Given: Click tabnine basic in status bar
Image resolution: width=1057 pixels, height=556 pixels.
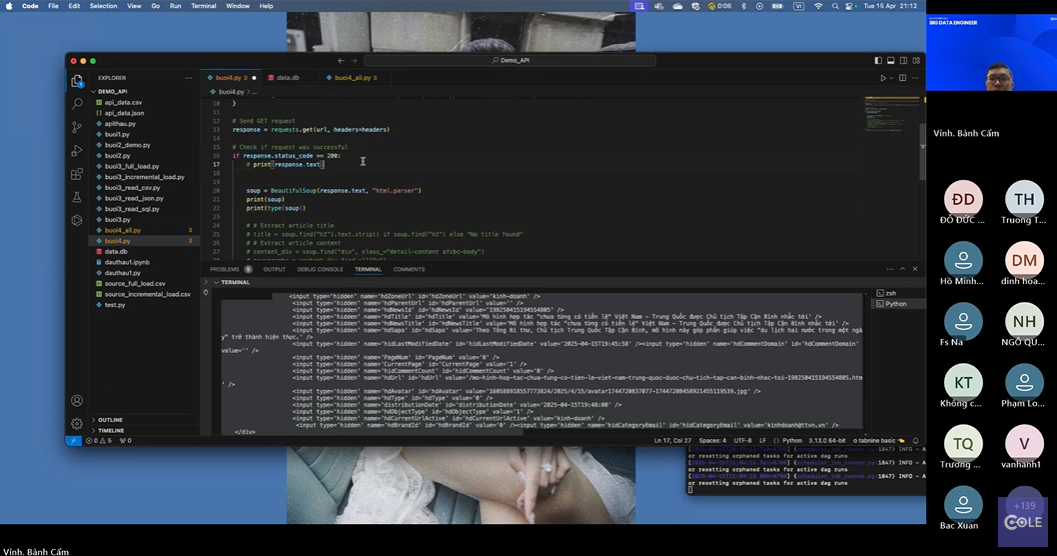Looking at the screenshot, I should coord(879,441).
